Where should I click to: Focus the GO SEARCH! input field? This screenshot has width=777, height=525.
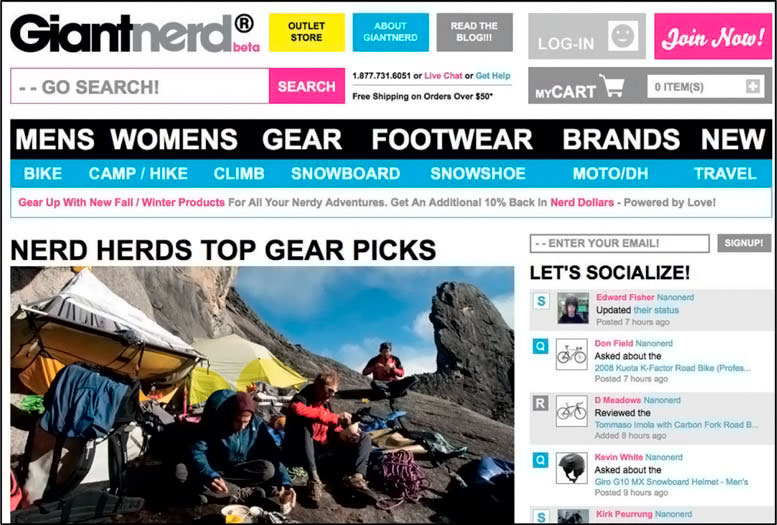140,86
